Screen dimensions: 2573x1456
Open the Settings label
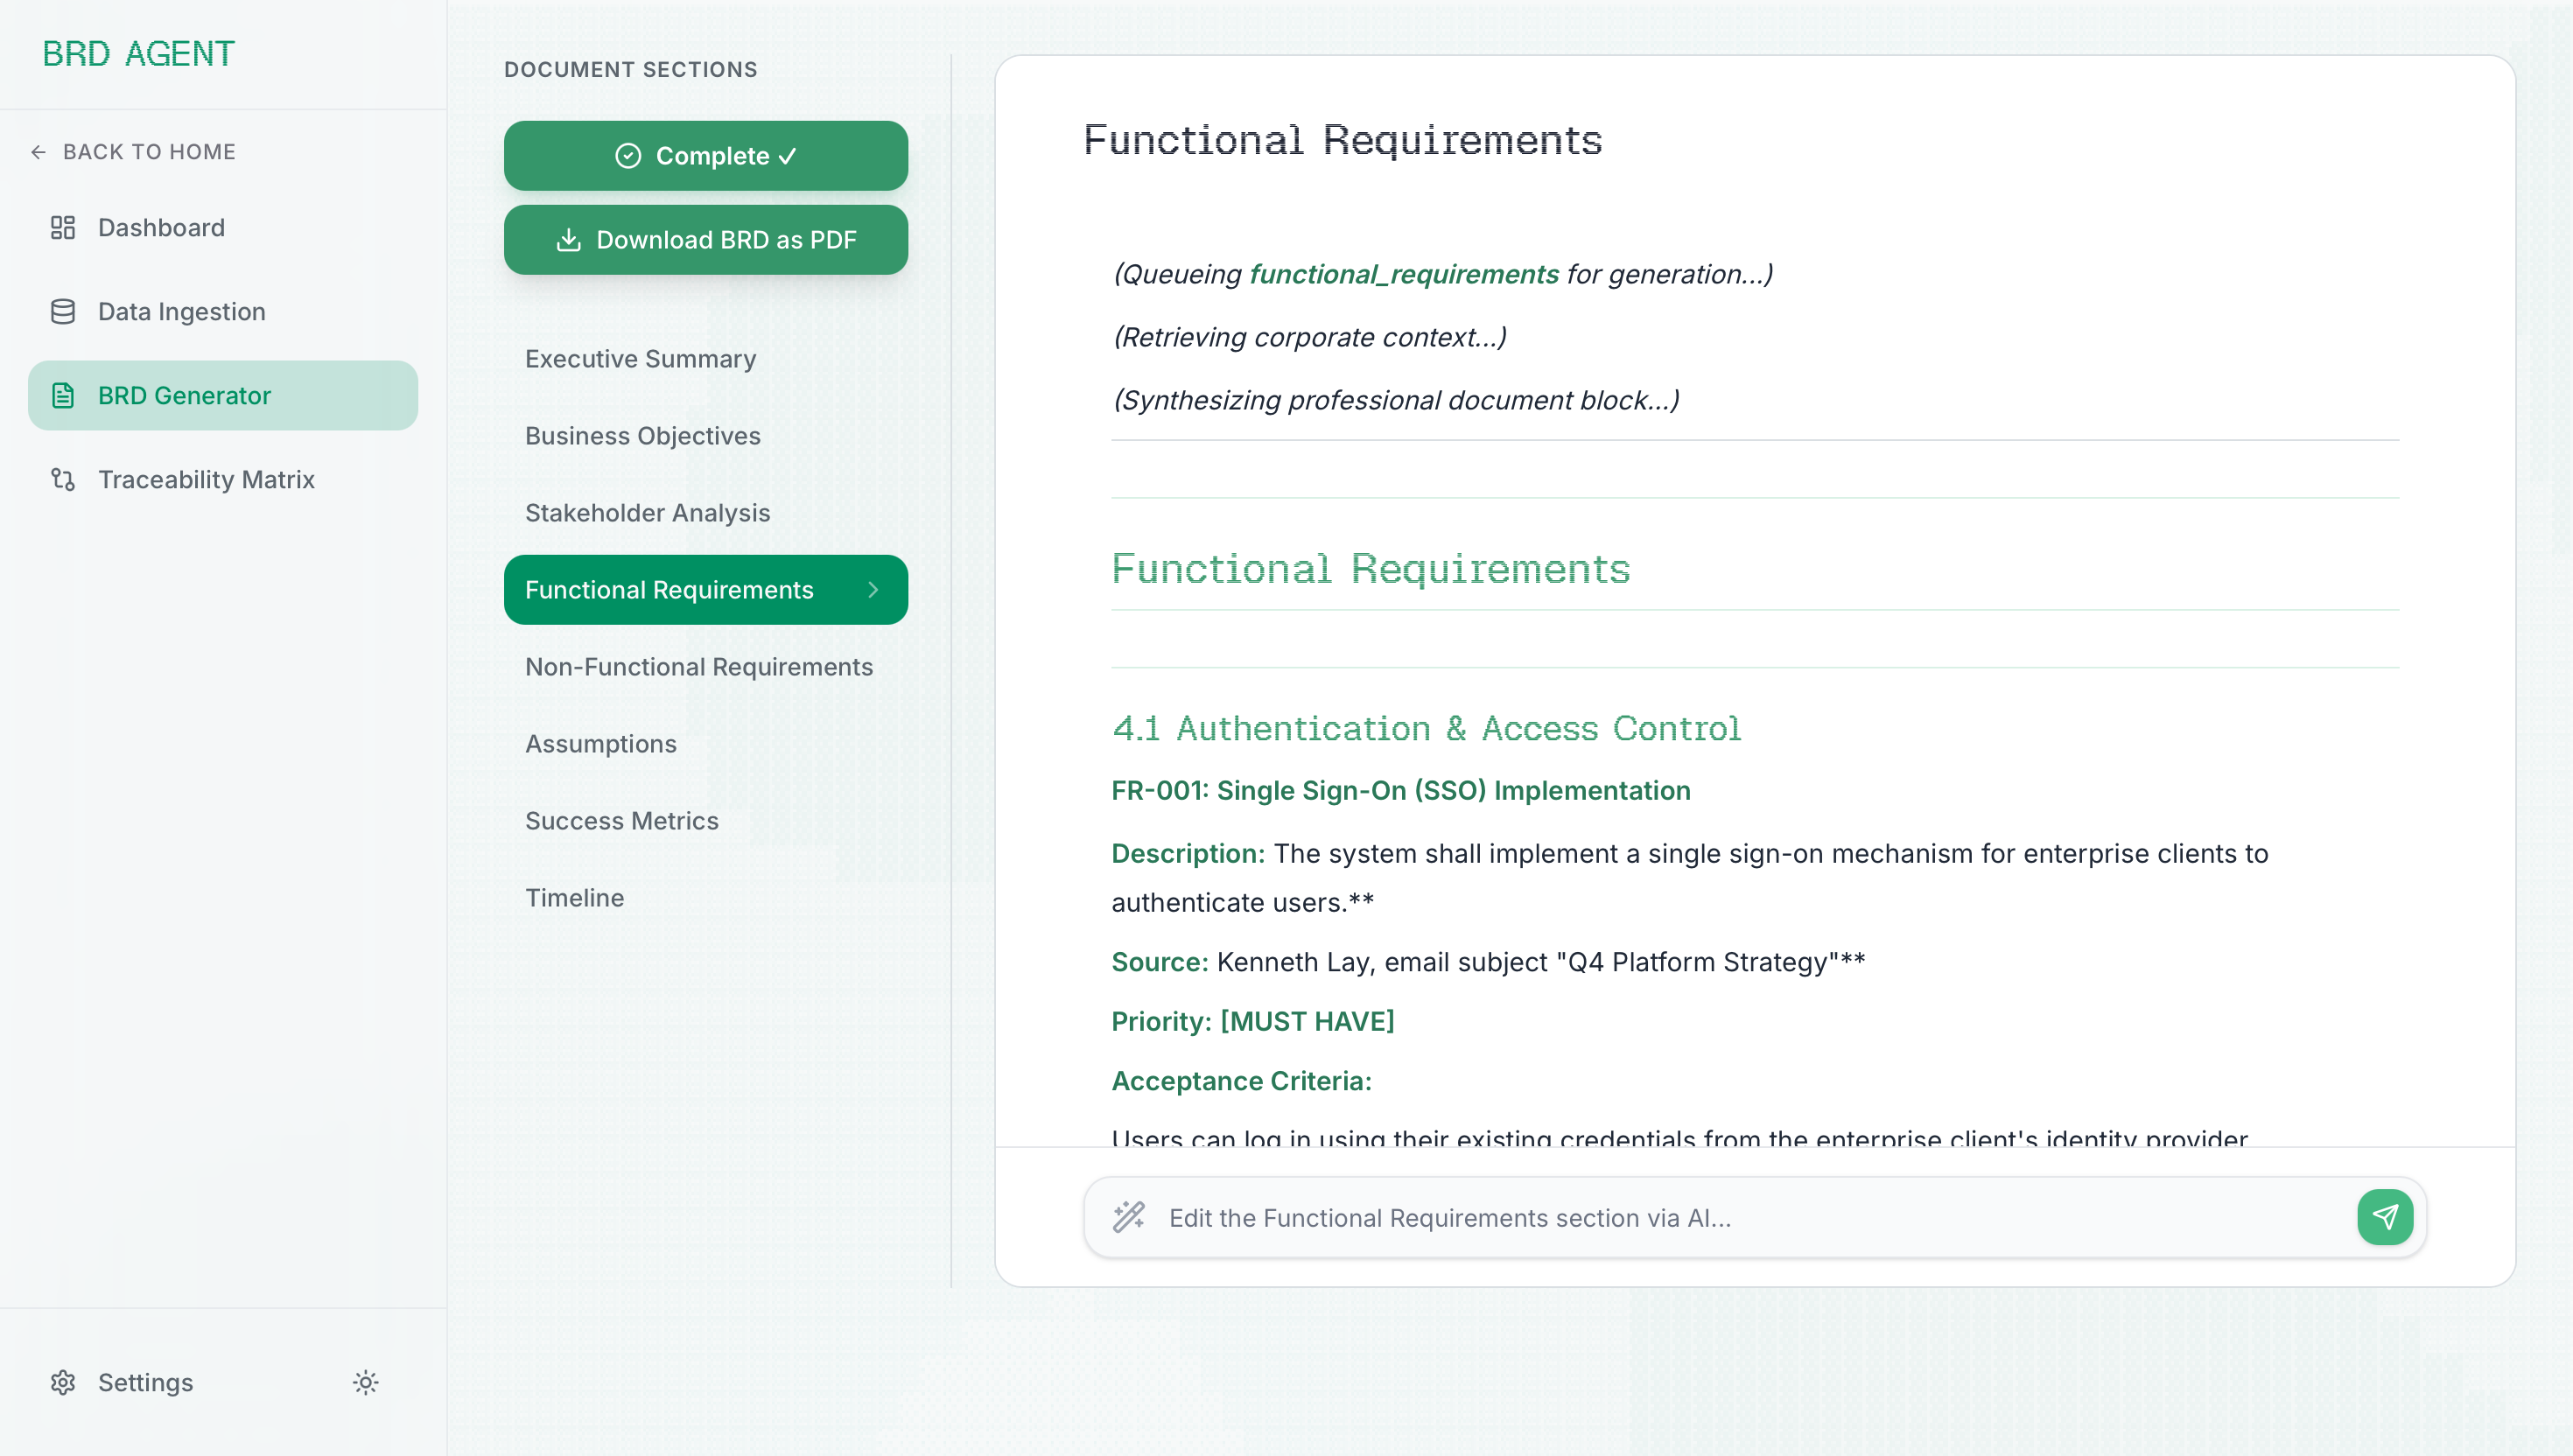pyautogui.click(x=145, y=1383)
